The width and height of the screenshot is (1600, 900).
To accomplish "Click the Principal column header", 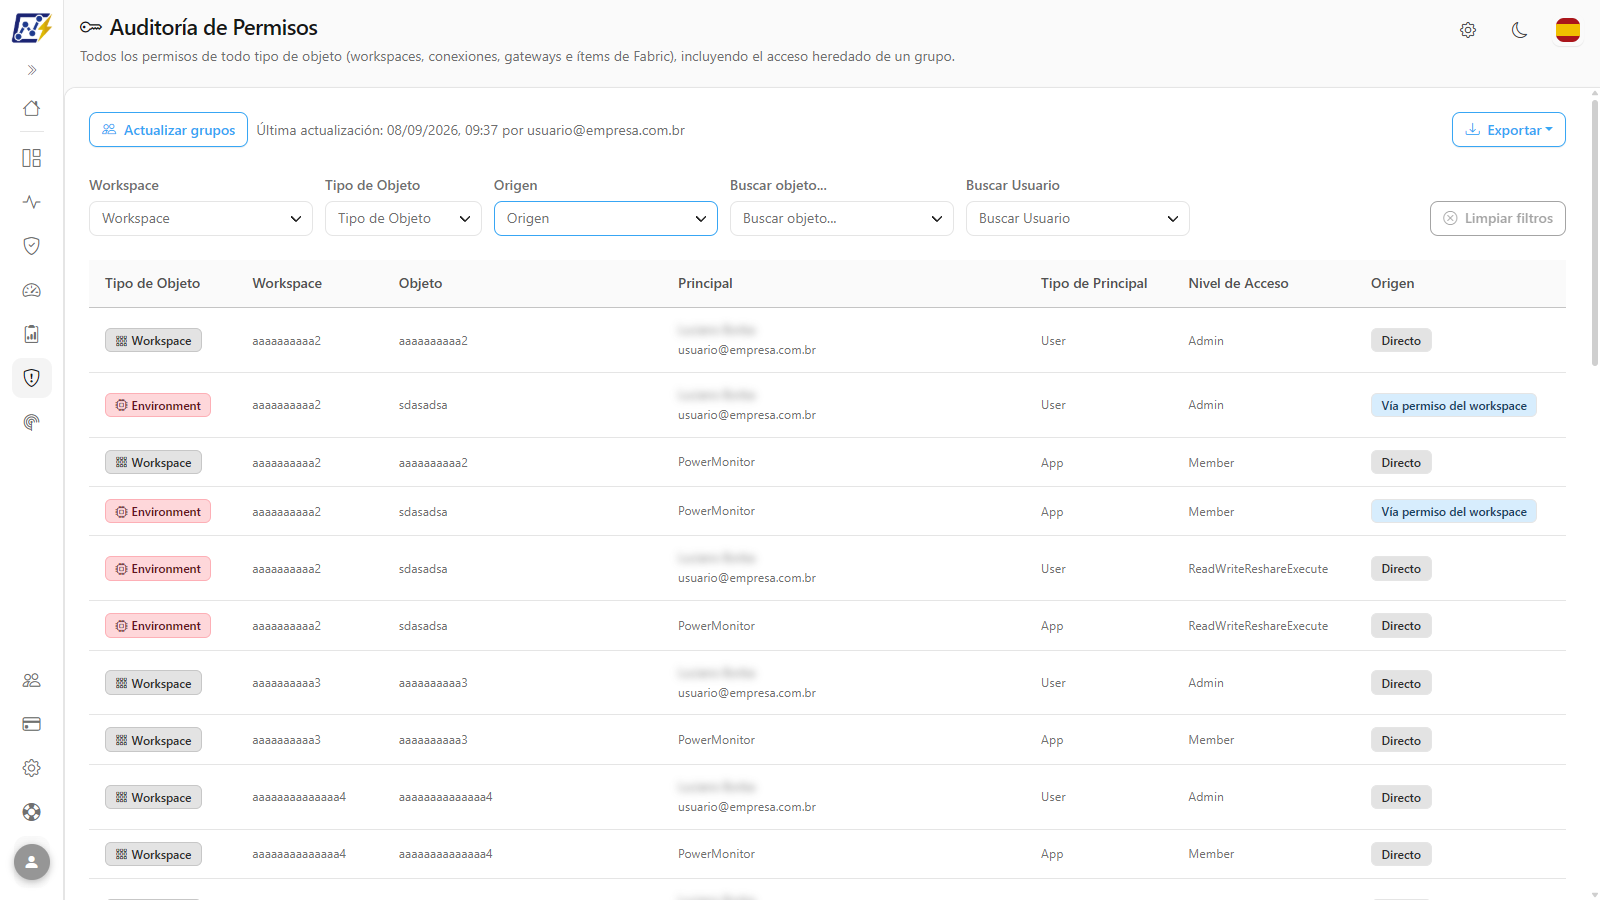I will tap(705, 284).
